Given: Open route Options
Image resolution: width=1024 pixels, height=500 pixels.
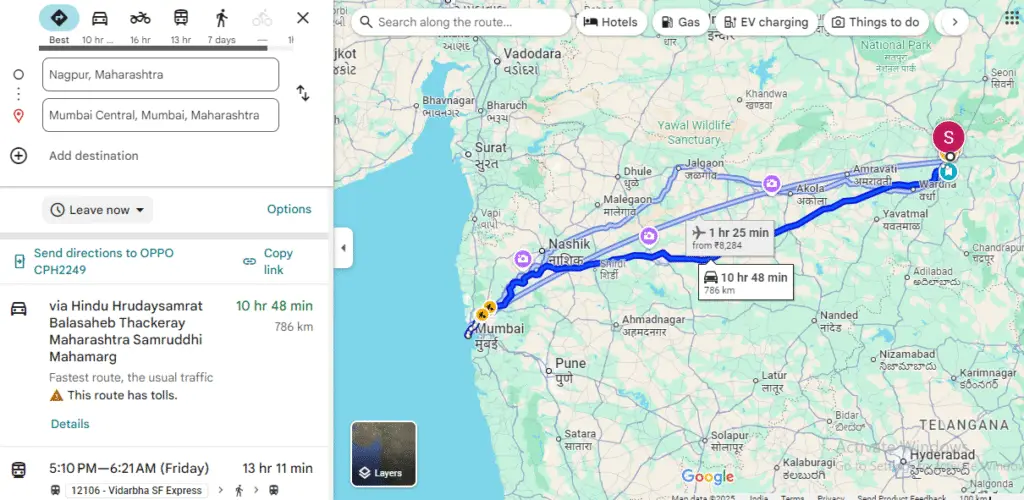Looking at the screenshot, I should tap(289, 209).
